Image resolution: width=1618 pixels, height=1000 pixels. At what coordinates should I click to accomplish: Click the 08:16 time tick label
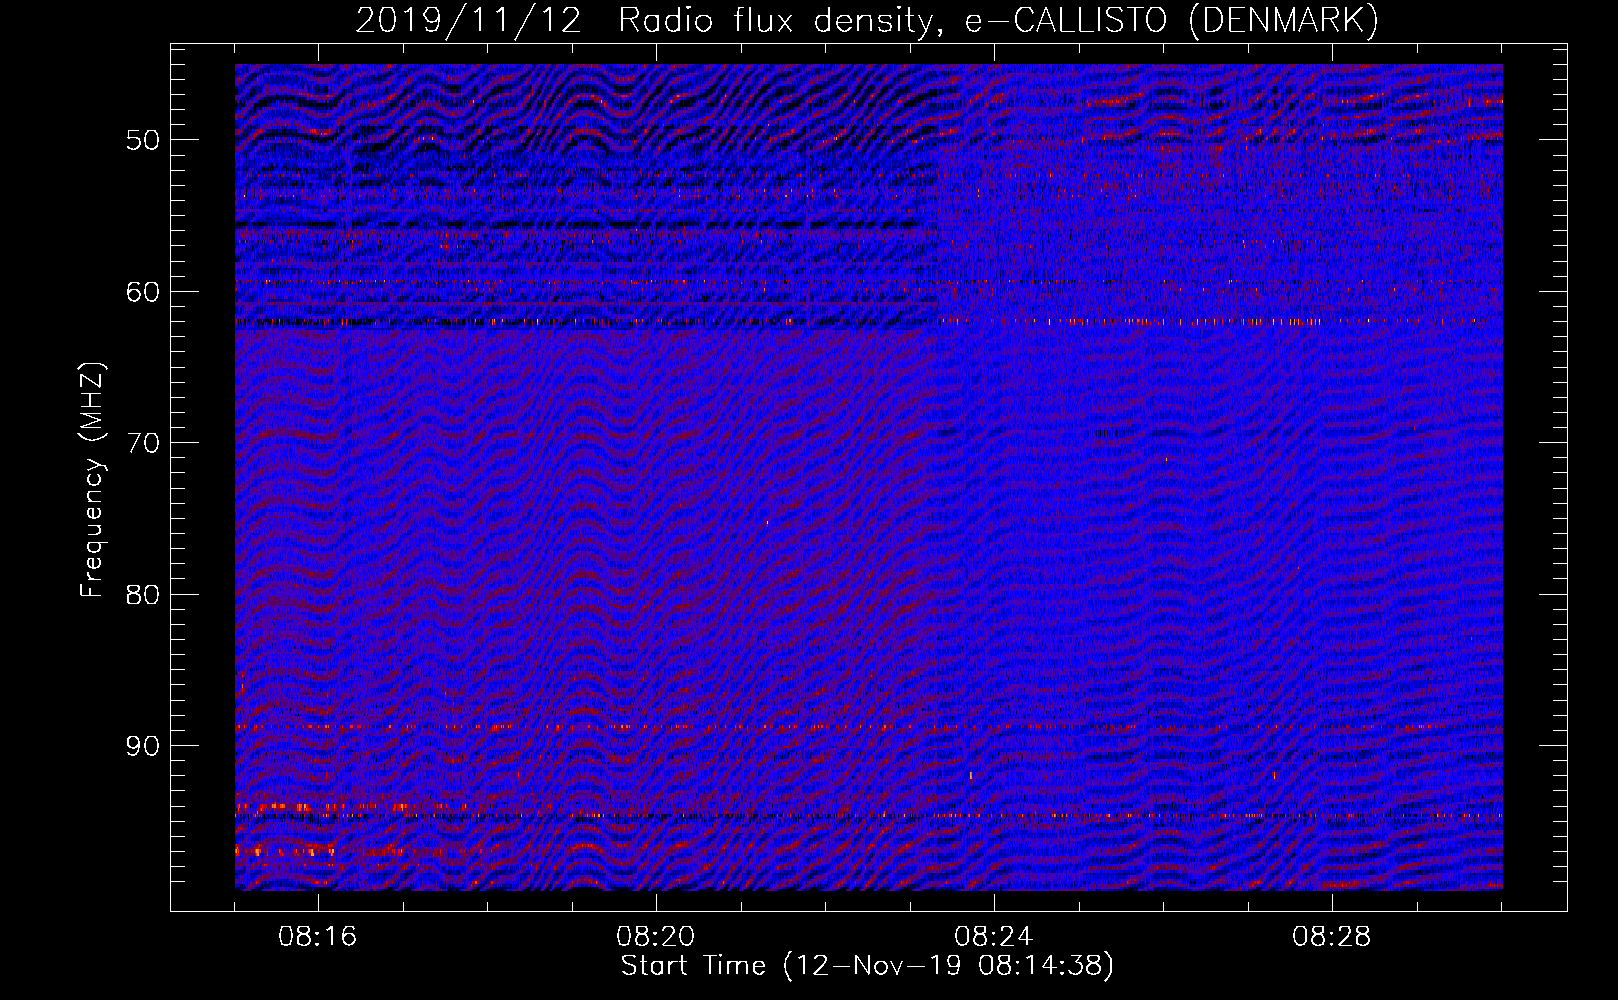(x=318, y=937)
